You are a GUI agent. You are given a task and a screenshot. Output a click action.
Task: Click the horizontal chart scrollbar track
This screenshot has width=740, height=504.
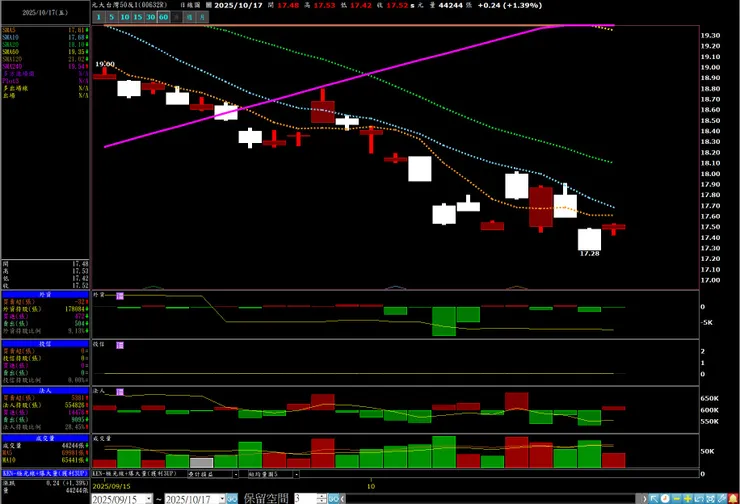click(493, 499)
